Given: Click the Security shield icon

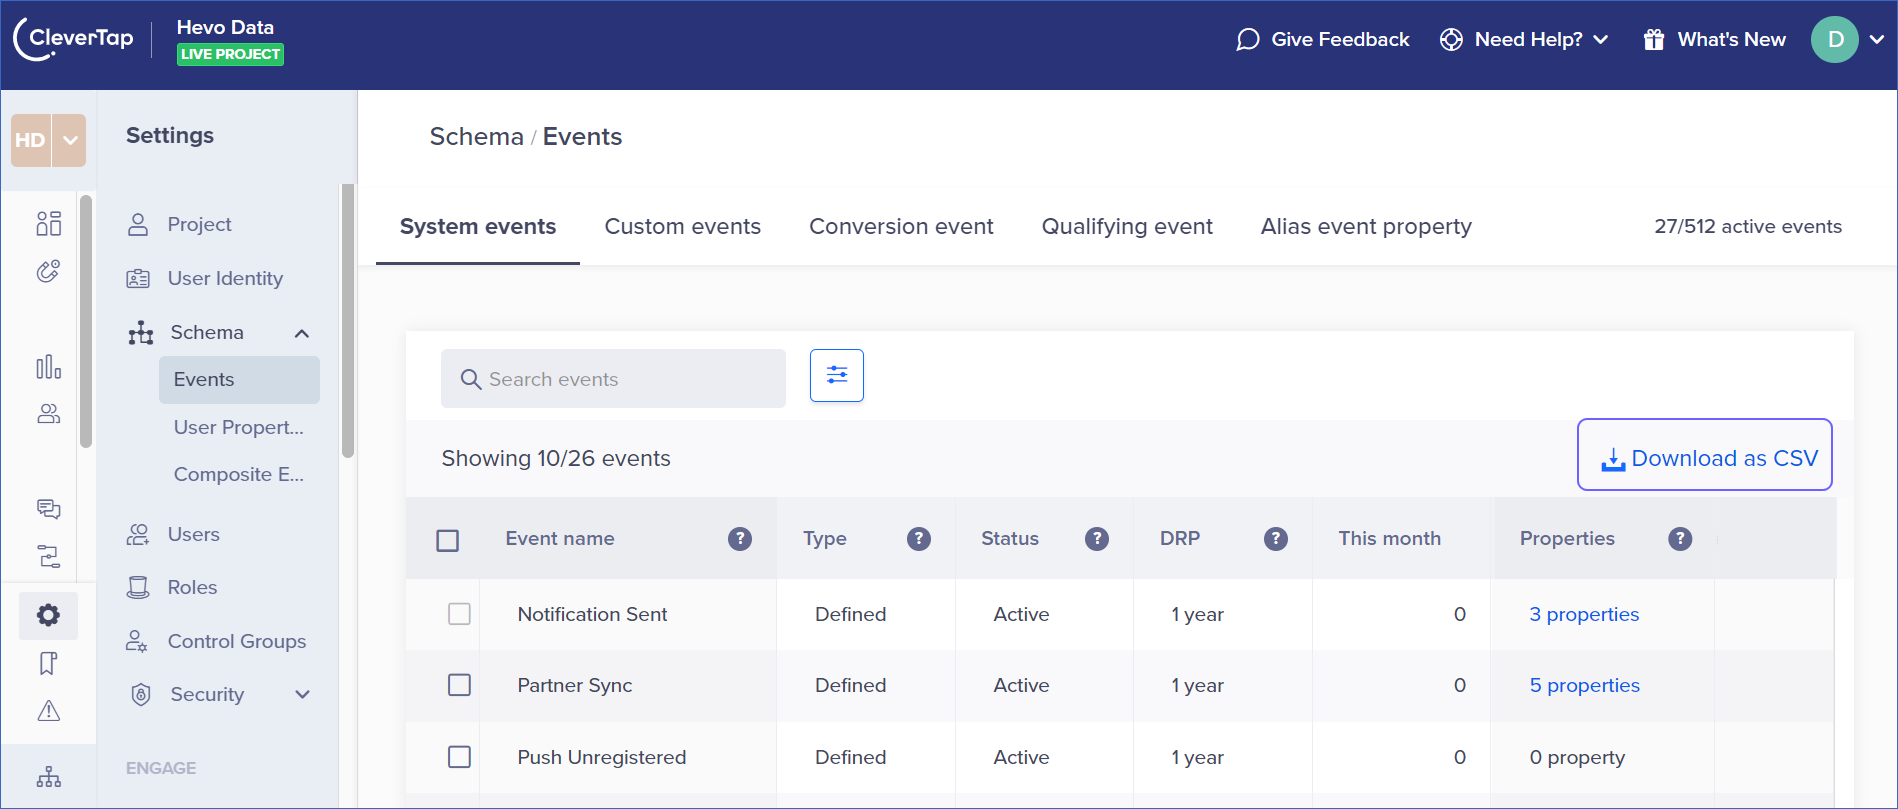Looking at the screenshot, I should tap(141, 694).
